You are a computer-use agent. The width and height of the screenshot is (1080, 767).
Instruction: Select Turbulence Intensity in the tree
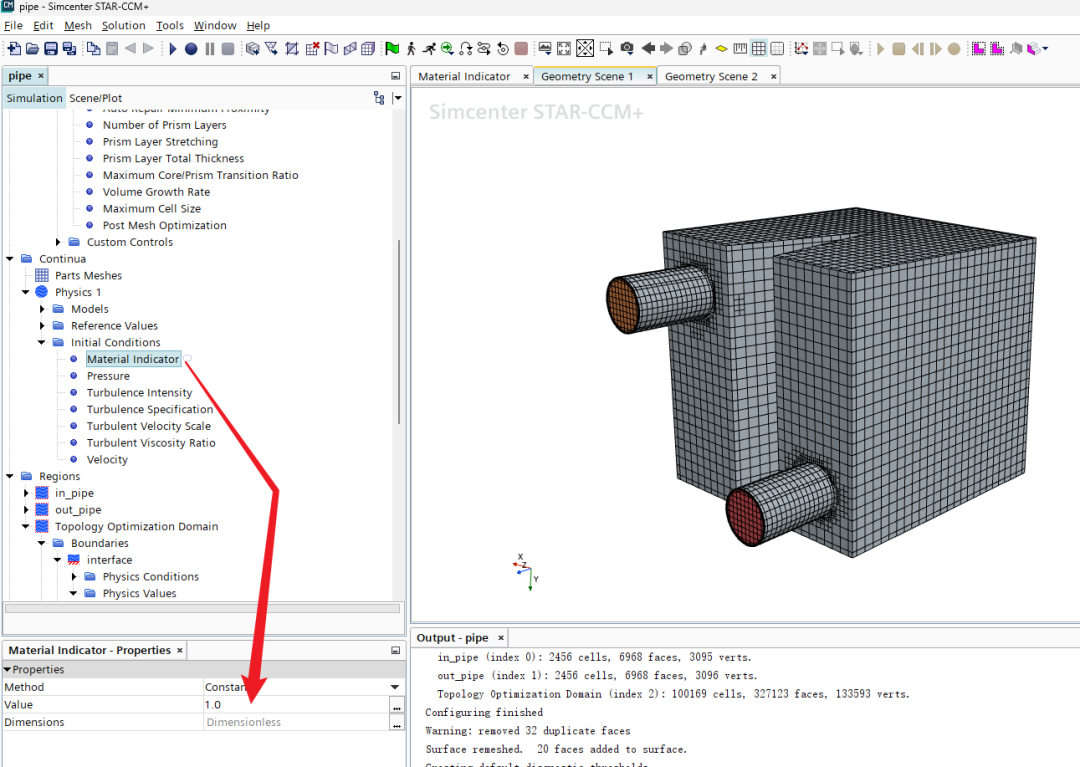[x=139, y=392]
